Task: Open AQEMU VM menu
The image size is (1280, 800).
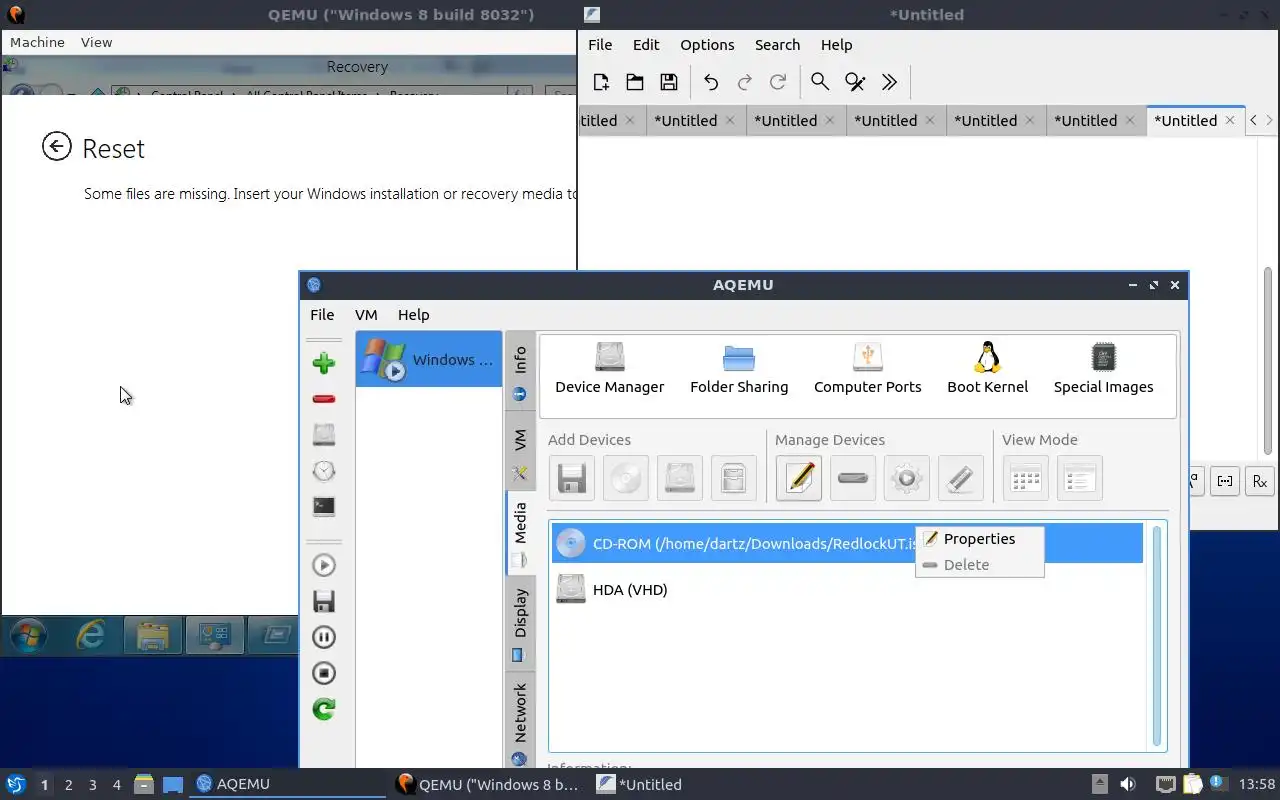Action: (366, 314)
